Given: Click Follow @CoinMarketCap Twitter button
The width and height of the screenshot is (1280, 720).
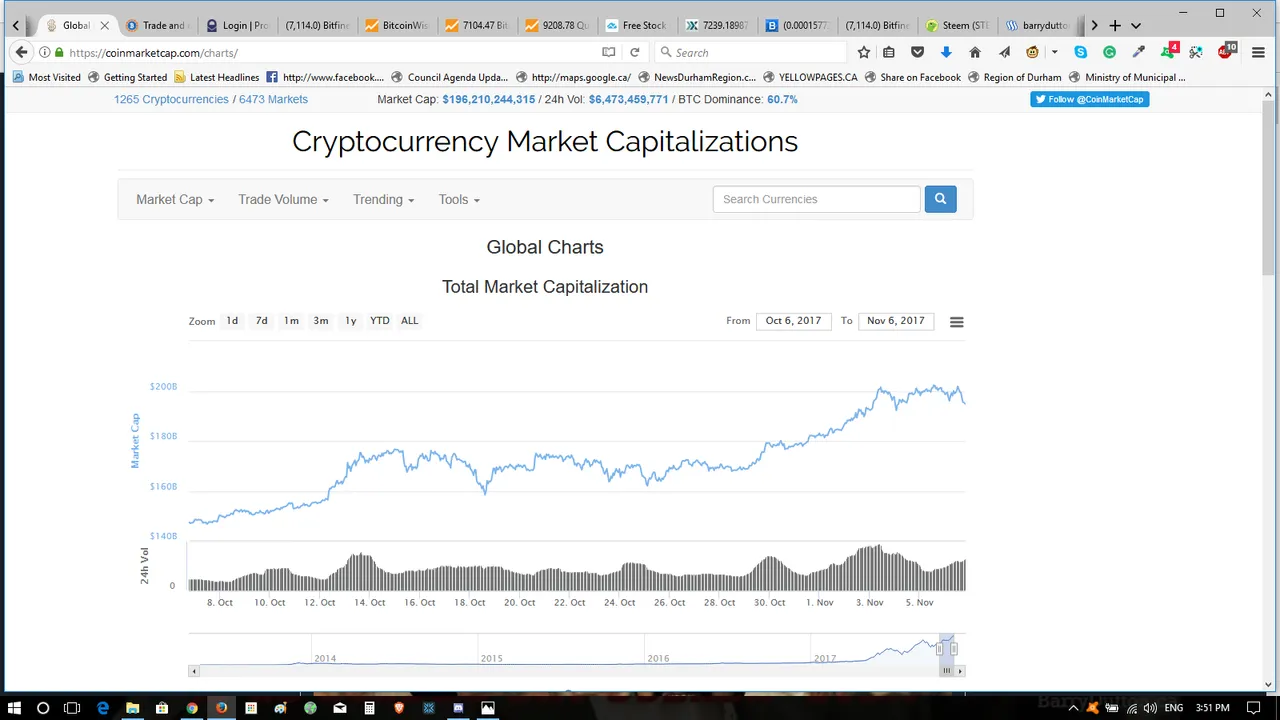Looking at the screenshot, I should [x=1089, y=99].
